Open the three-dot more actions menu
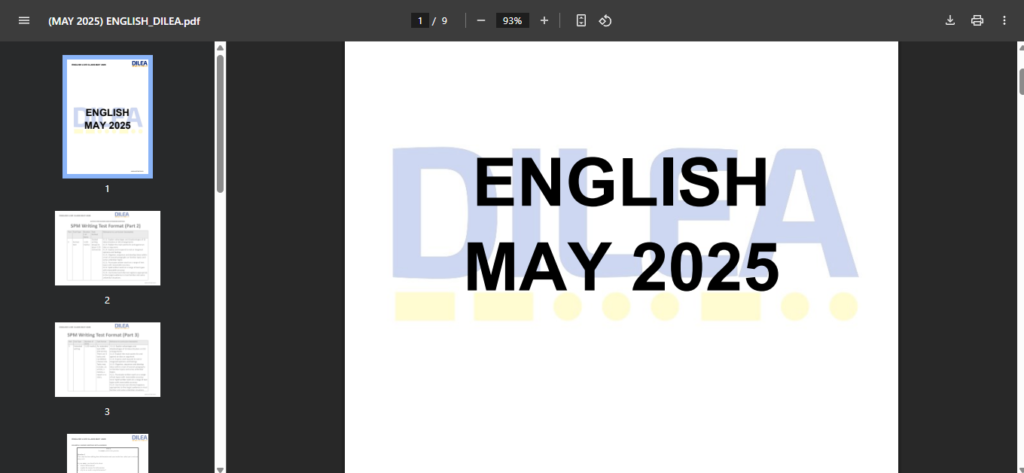1024x473 pixels. (x=1004, y=20)
